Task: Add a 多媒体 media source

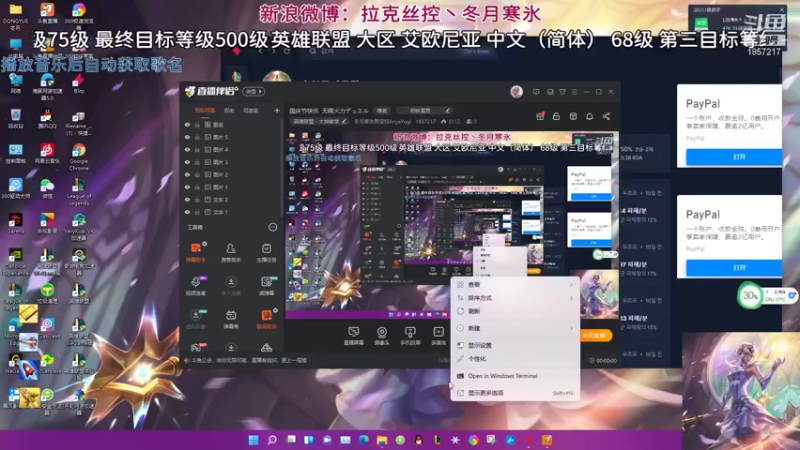Action: pos(438,336)
